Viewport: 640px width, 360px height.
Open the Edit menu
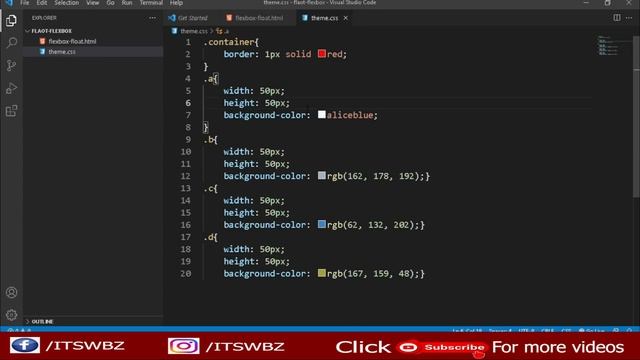[42, 3]
